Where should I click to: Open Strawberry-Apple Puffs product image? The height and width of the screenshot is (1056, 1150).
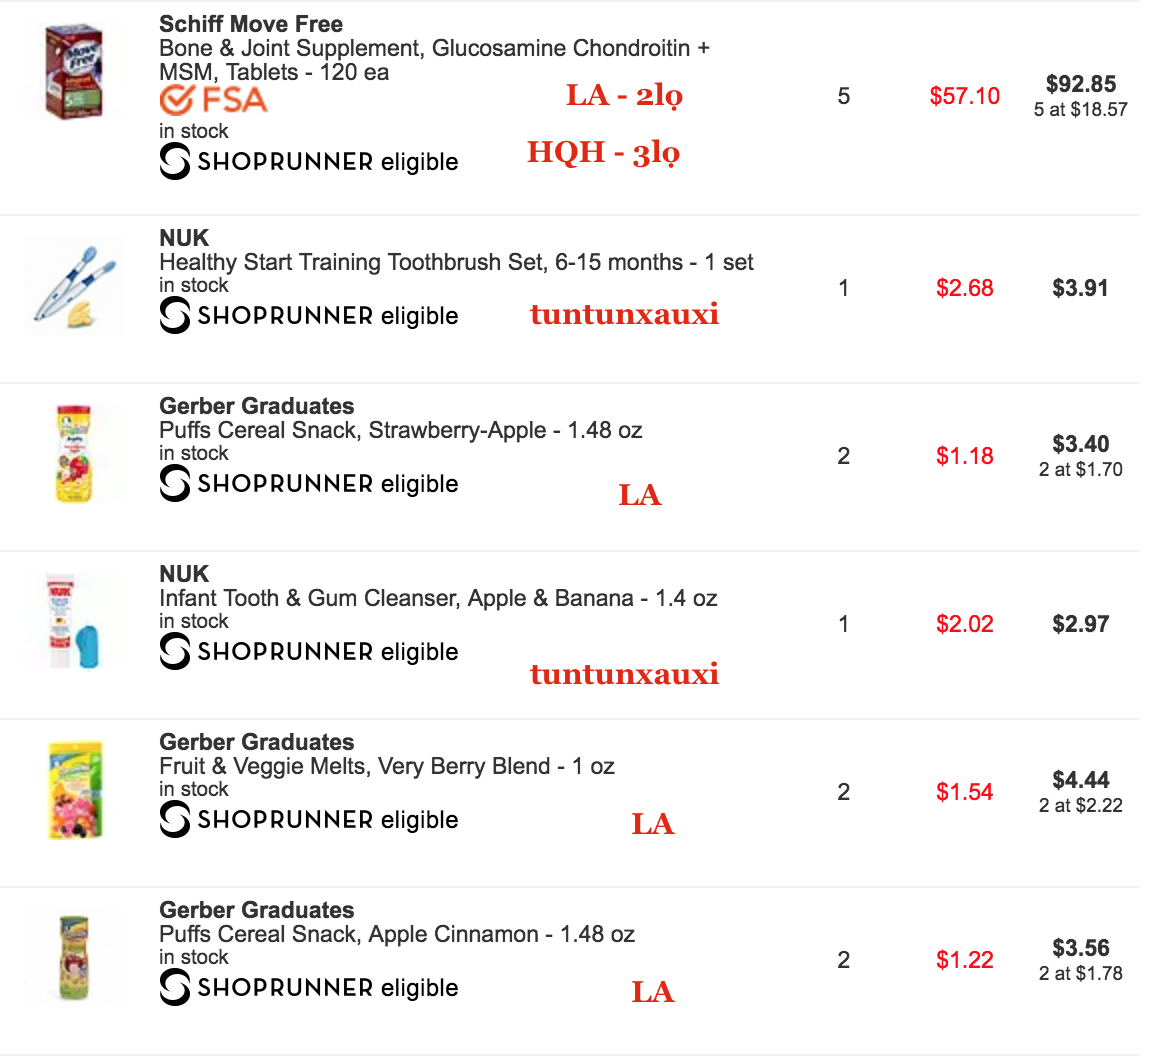tap(73, 454)
